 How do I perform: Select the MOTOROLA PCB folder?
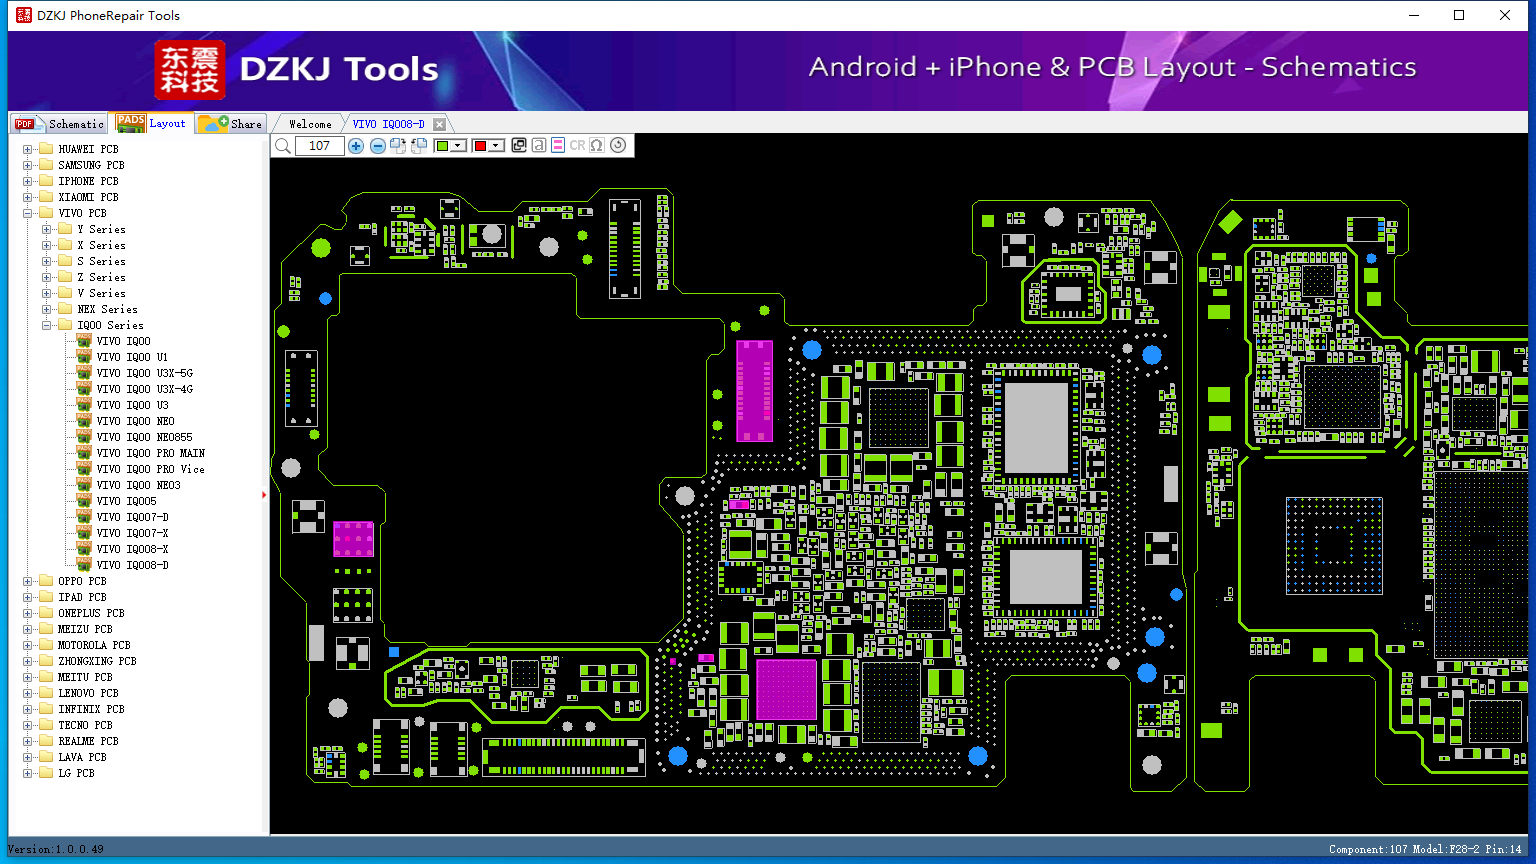pos(94,645)
